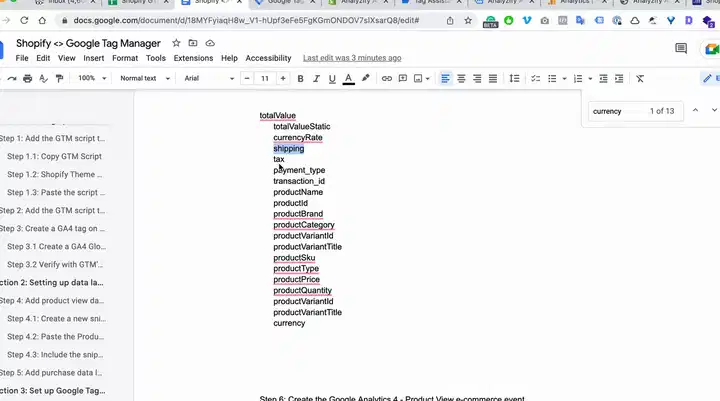Open the zoom level dropdown
The image size is (720, 401).
coord(90,78)
